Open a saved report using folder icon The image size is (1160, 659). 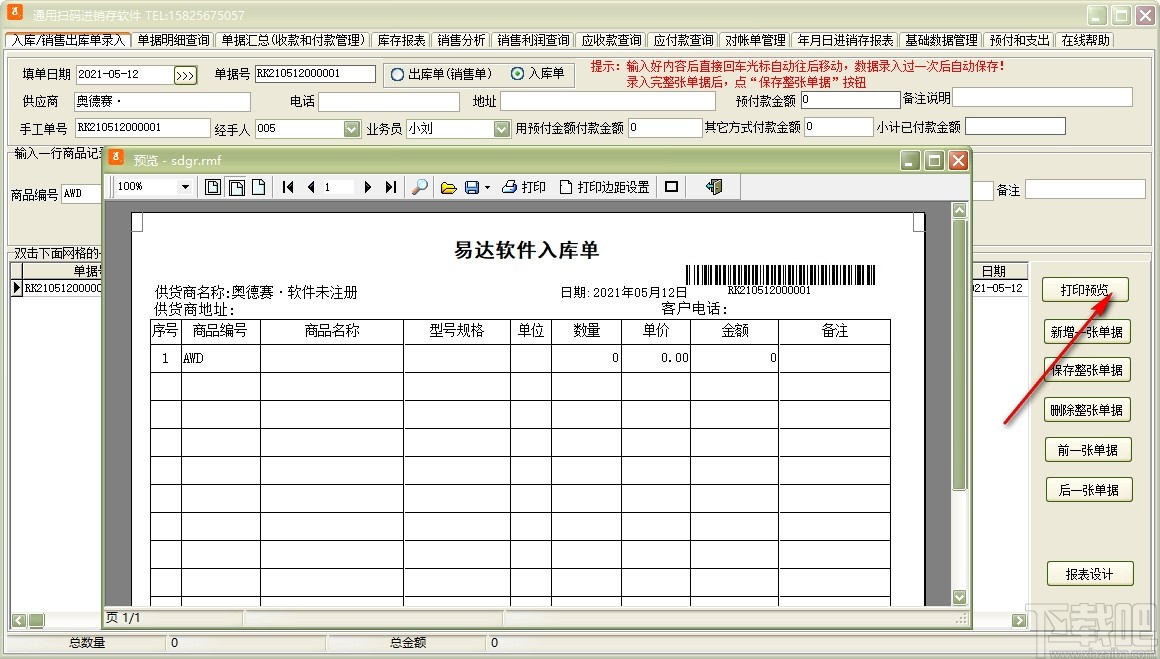point(448,187)
